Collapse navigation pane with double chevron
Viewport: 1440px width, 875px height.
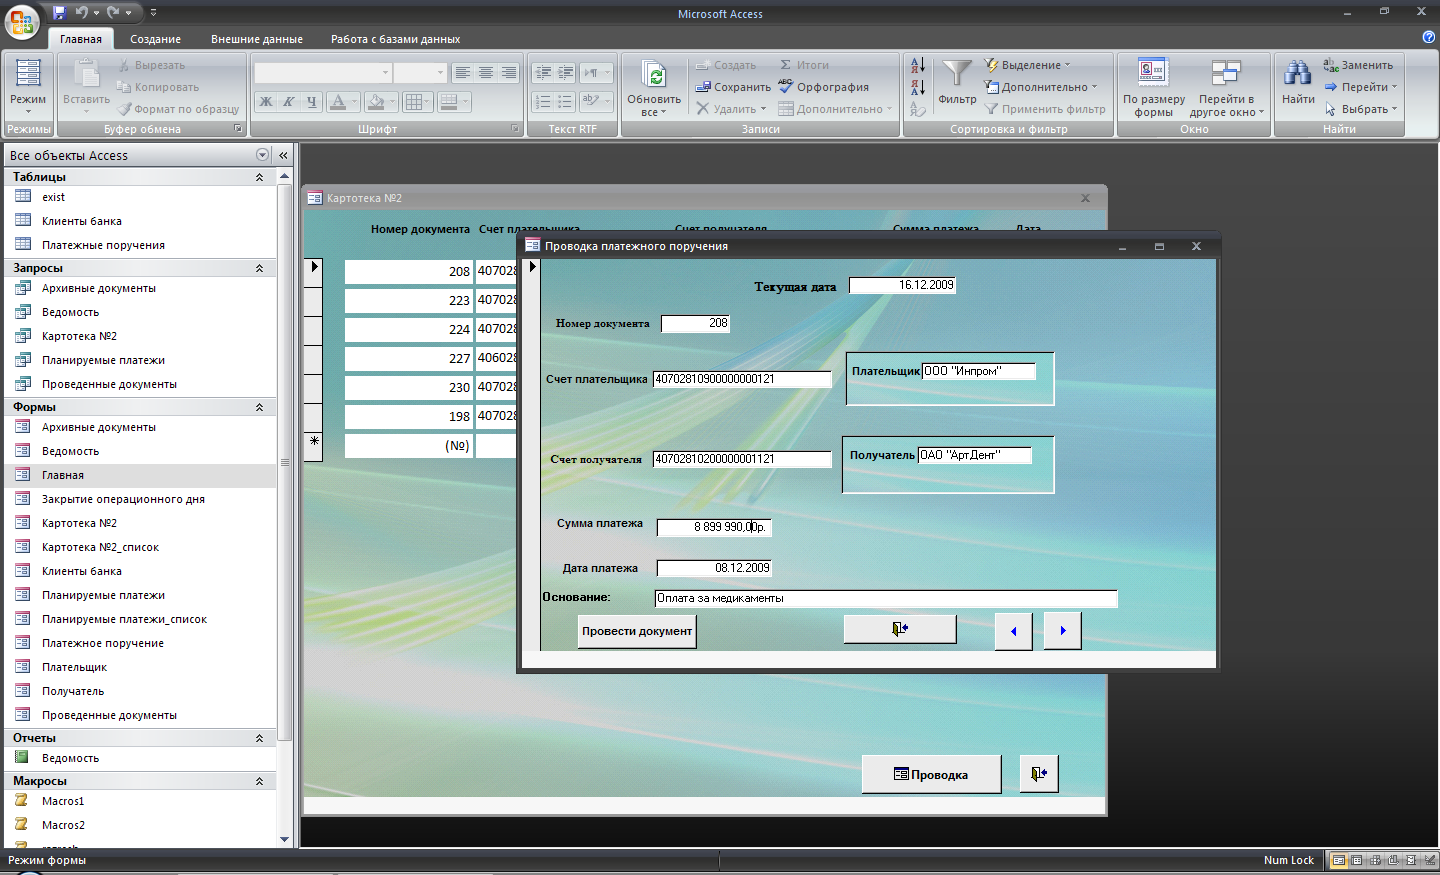pyautogui.click(x=283, y=155)
